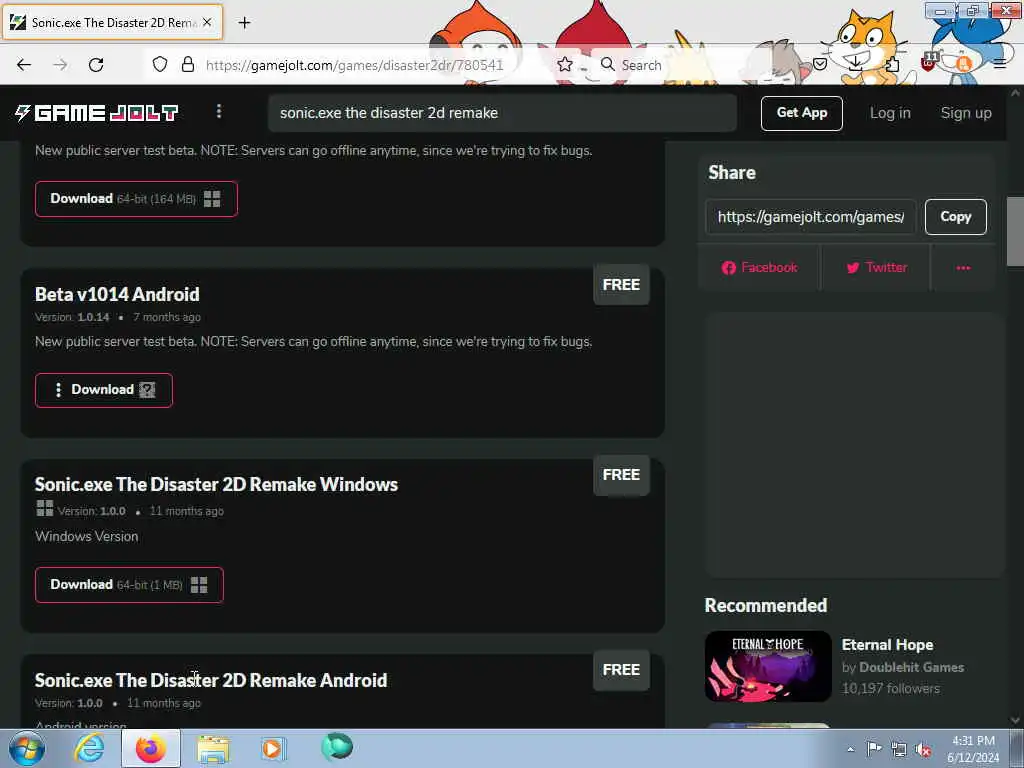Focus the Firefox Search box
Image resolution: width=1024 pixels, height=768 pixels.
(641, 65)
